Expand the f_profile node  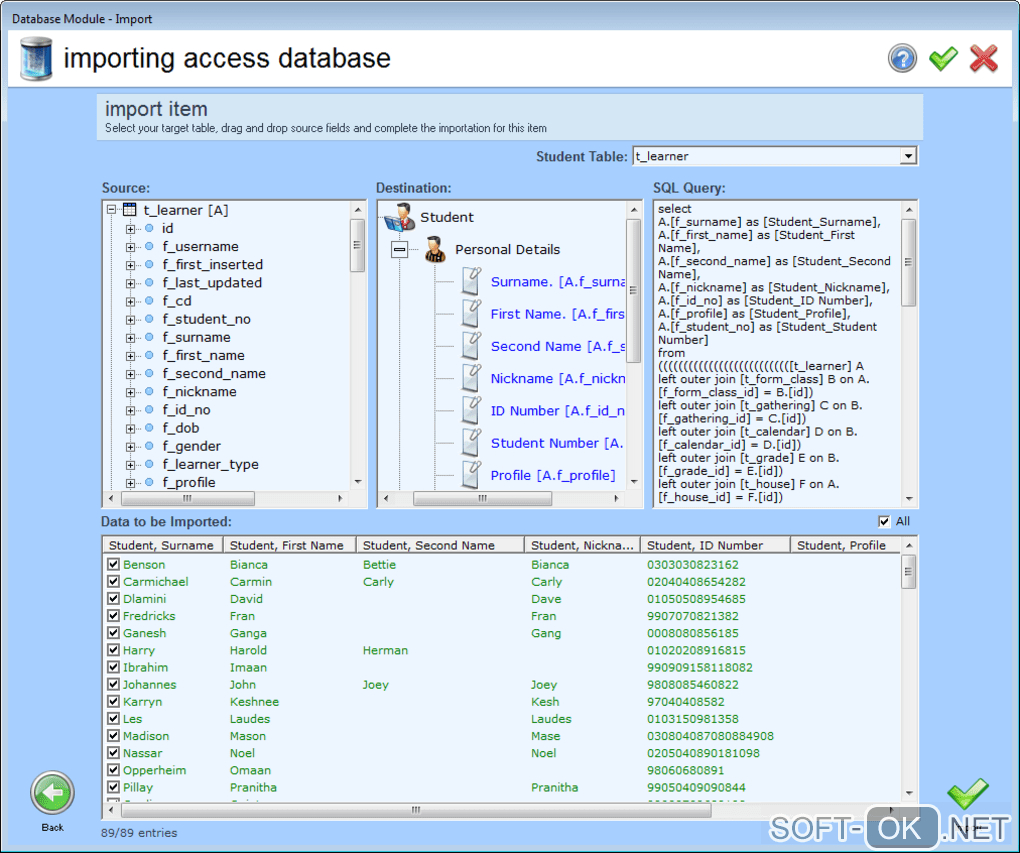pyautogui.click(x=130, y=483)
